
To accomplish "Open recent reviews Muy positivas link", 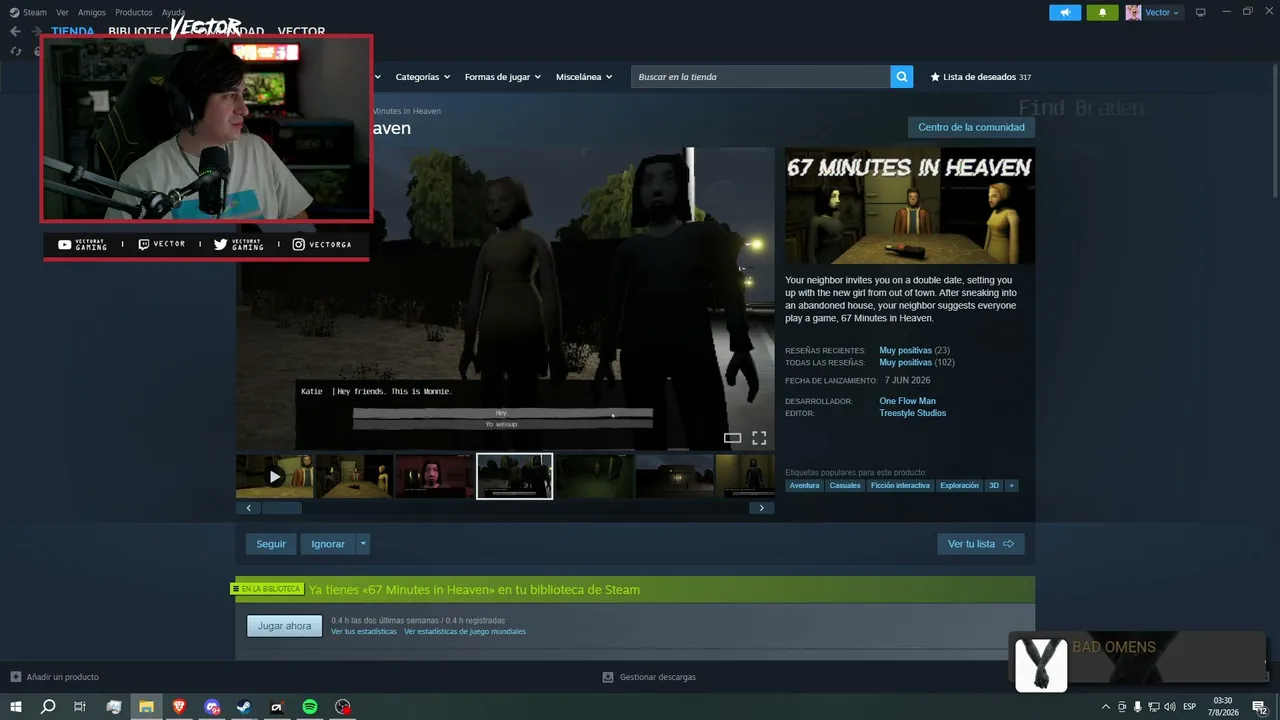I will [x=905, y=351].
